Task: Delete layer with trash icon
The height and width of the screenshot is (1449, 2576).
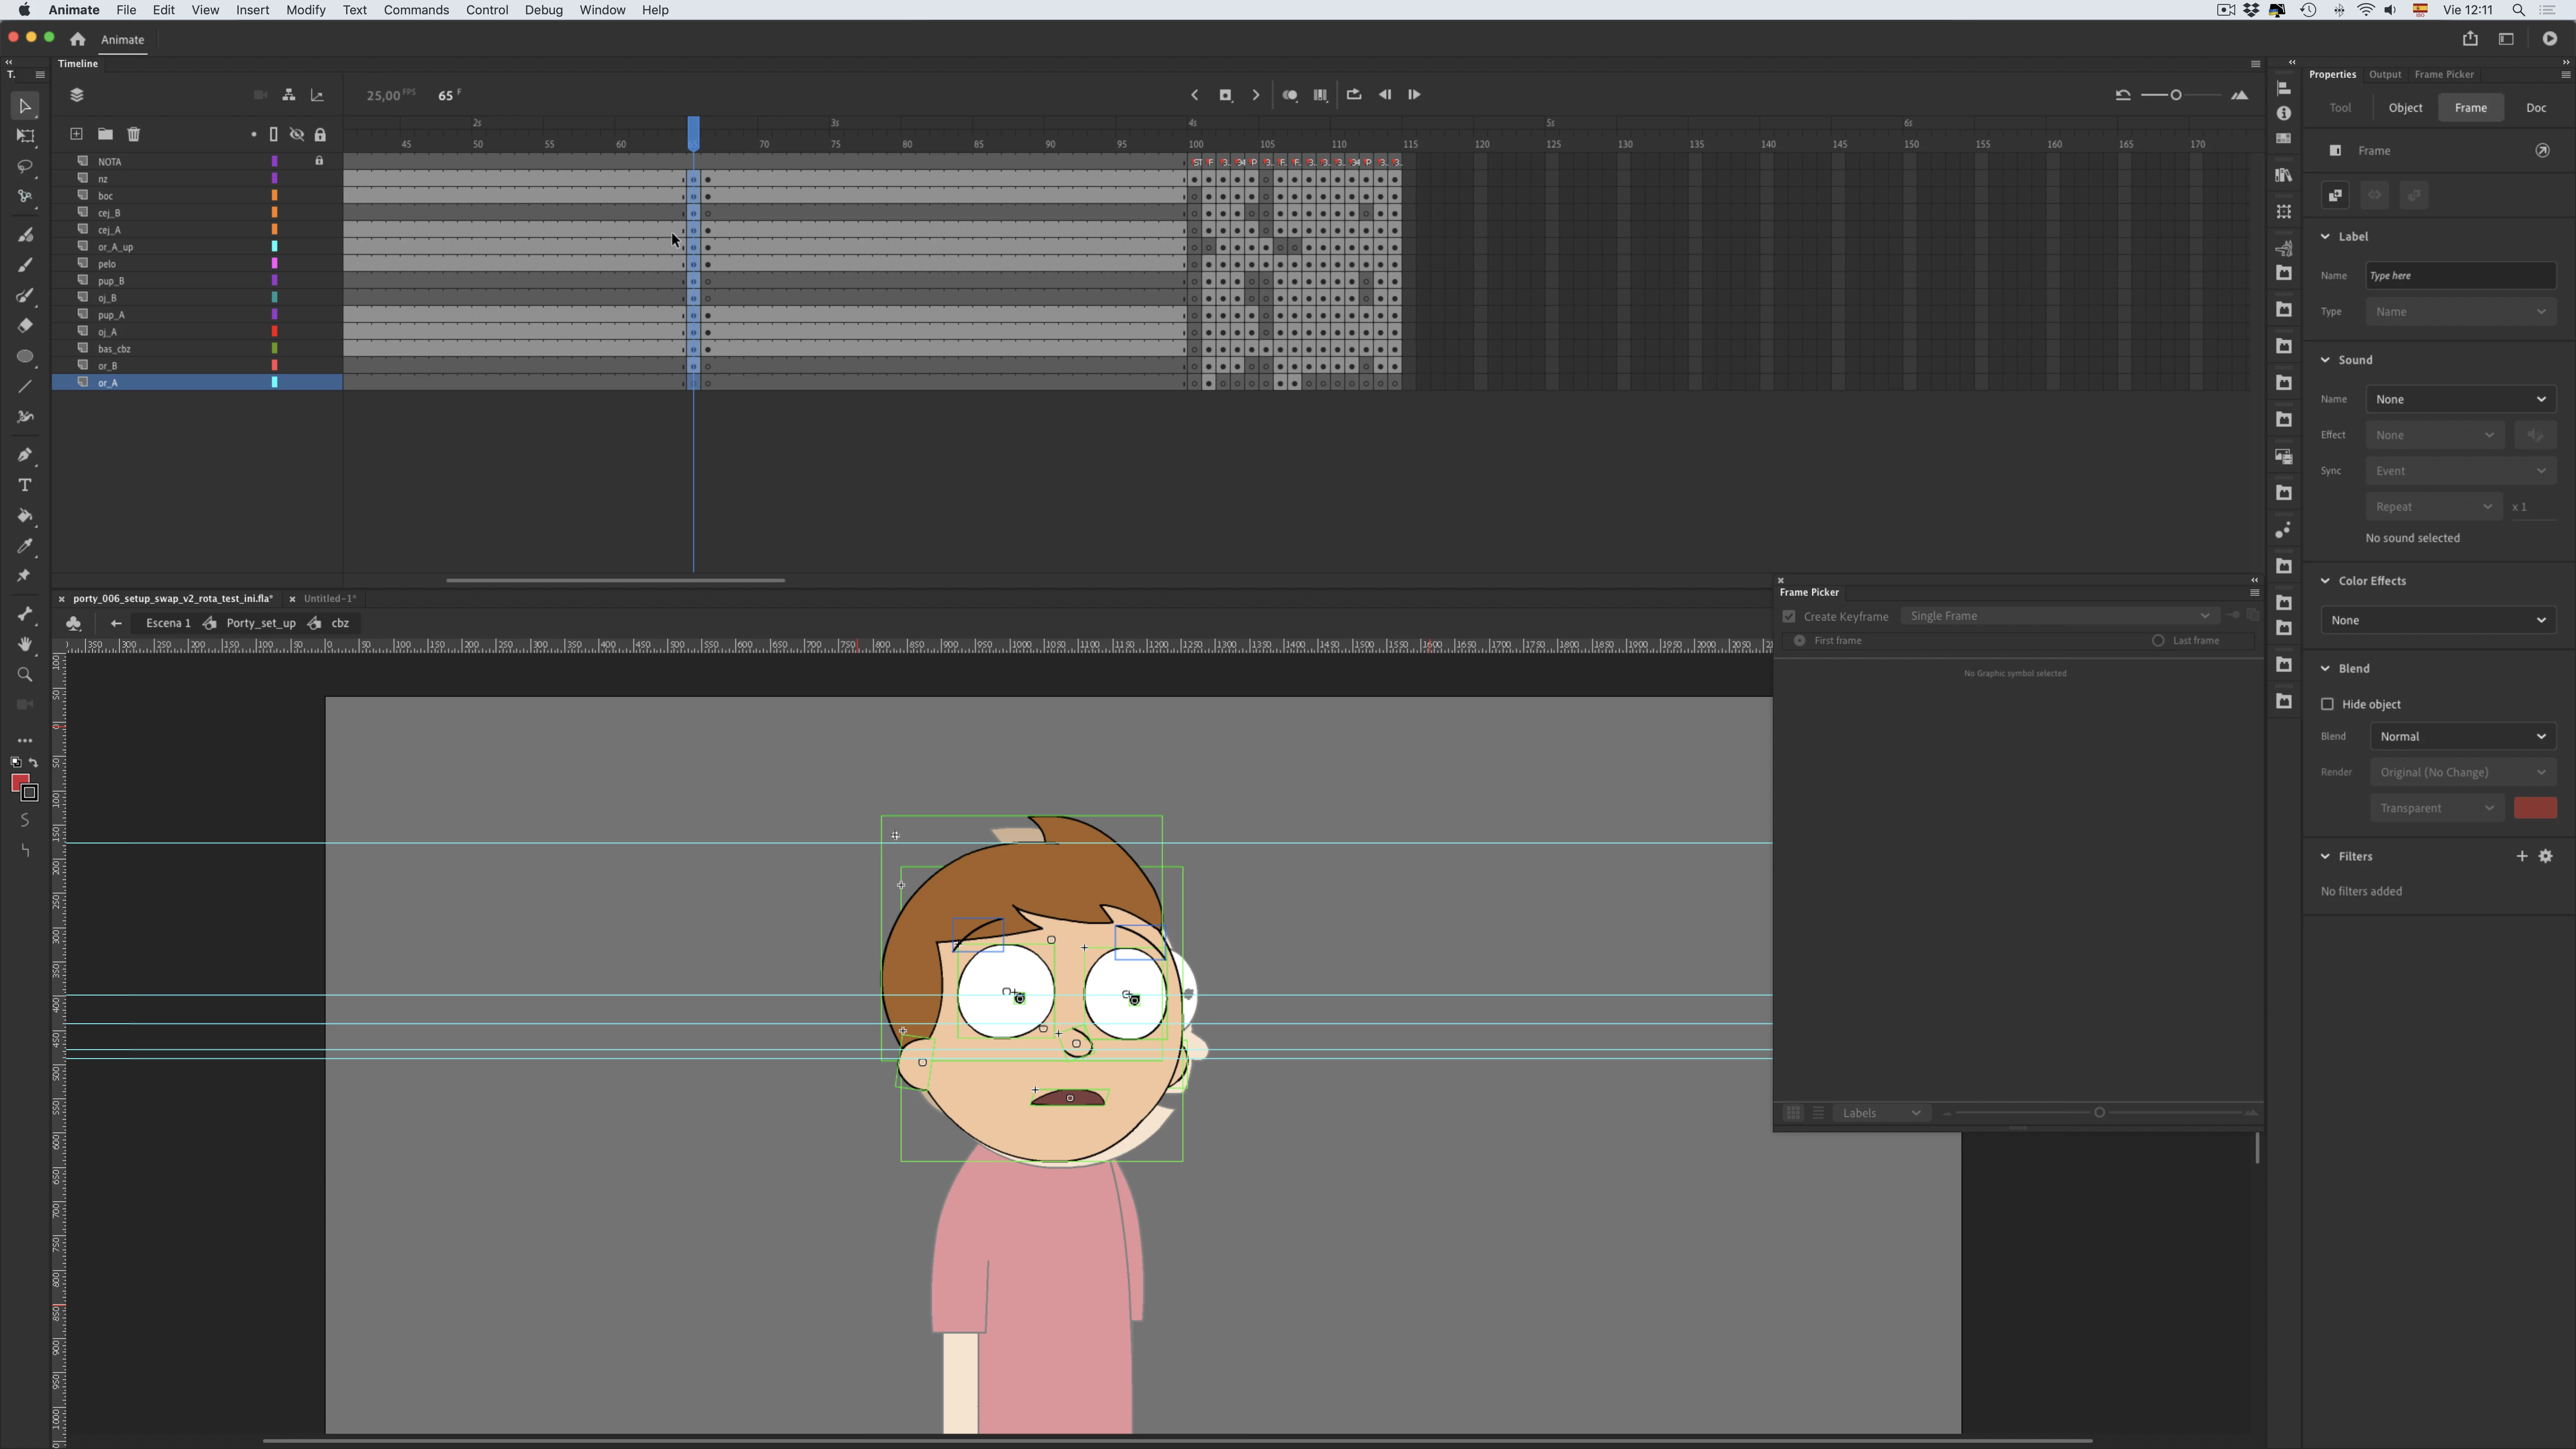Action: [x=134, y=134]
